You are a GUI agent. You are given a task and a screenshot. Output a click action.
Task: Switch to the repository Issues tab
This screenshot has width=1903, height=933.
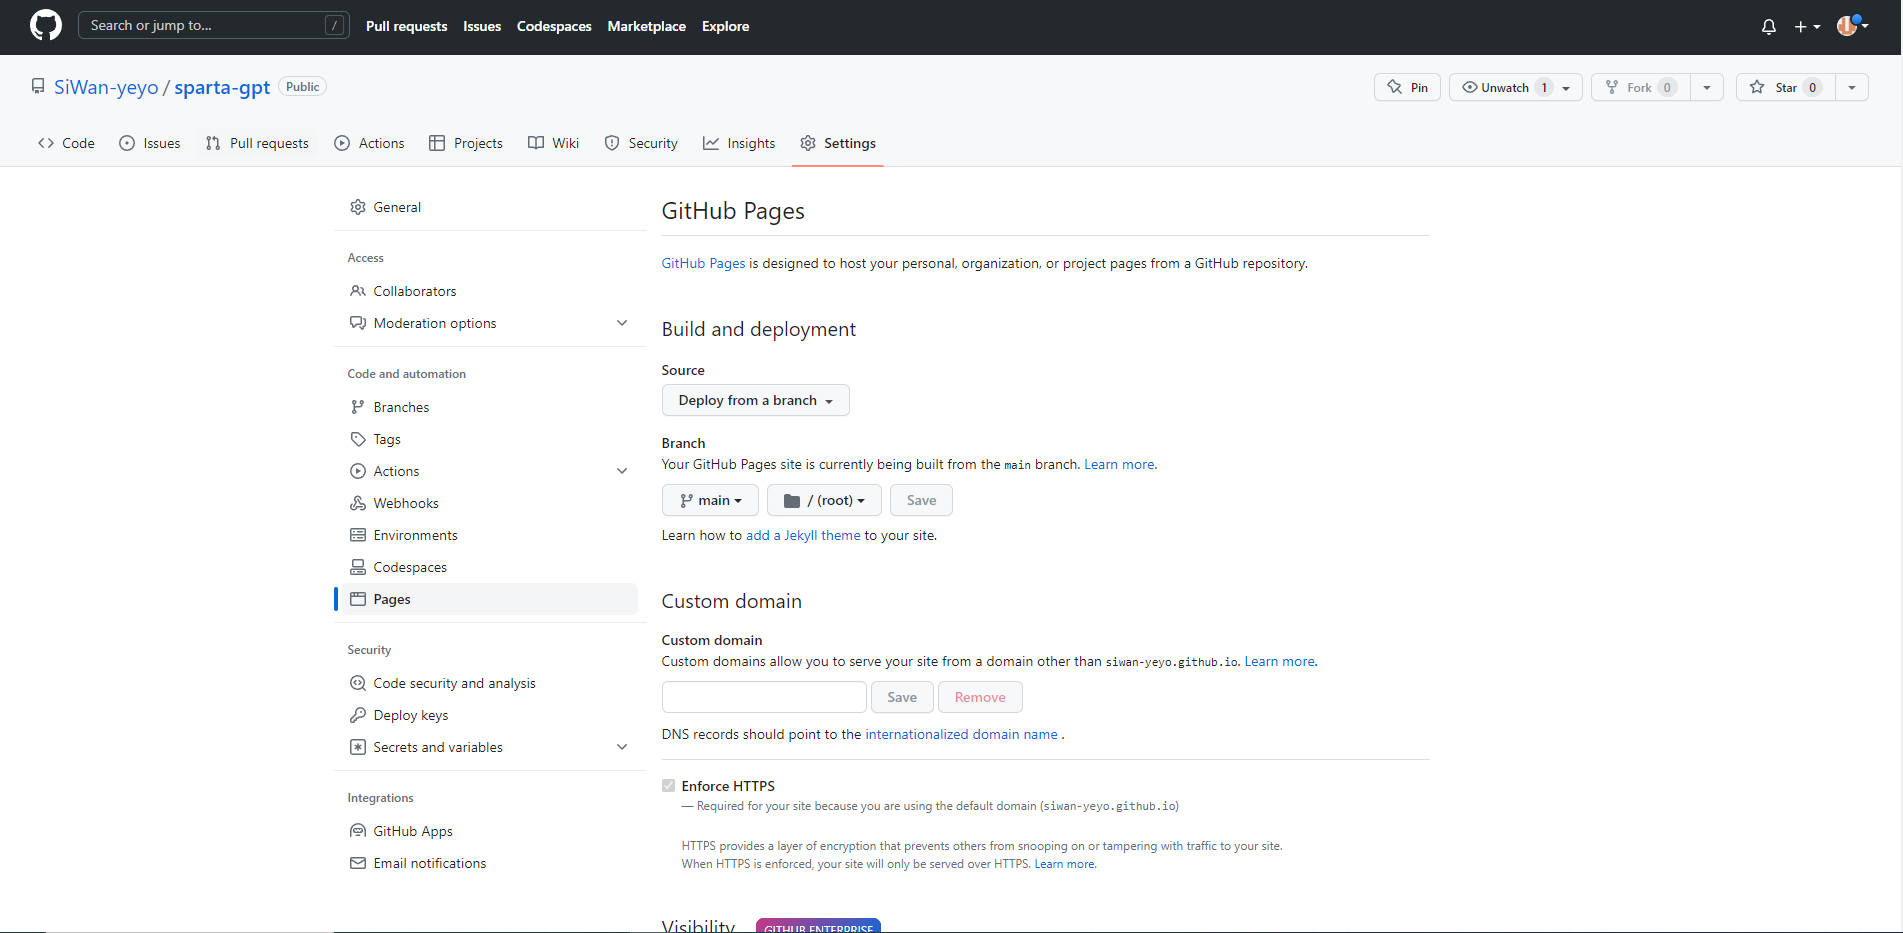150,143
